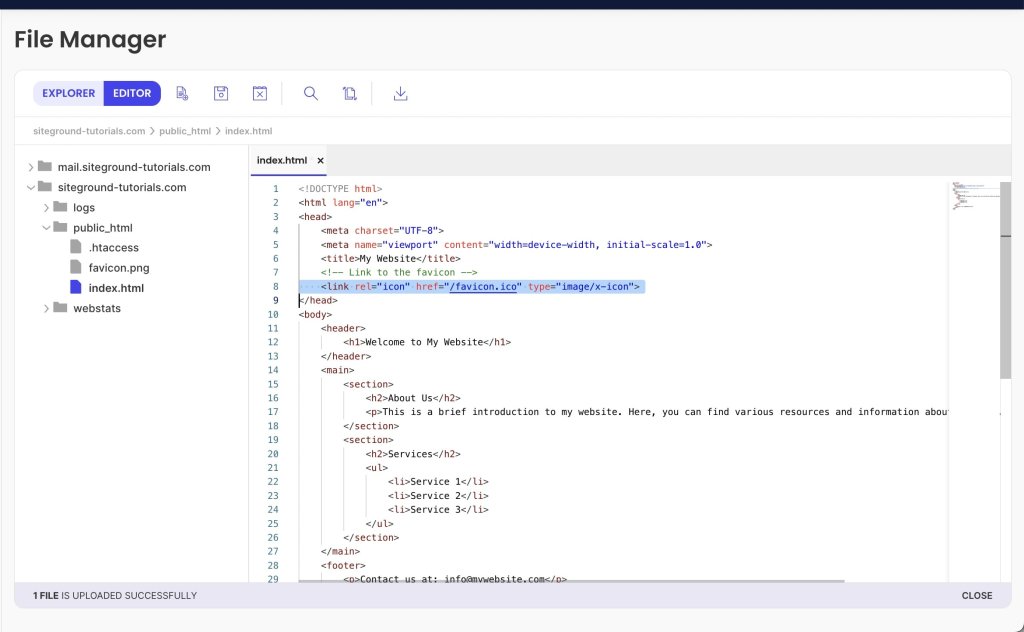Click the meta viewport code line
Viewport: 1024px width, 632px height.
point(516,245)
